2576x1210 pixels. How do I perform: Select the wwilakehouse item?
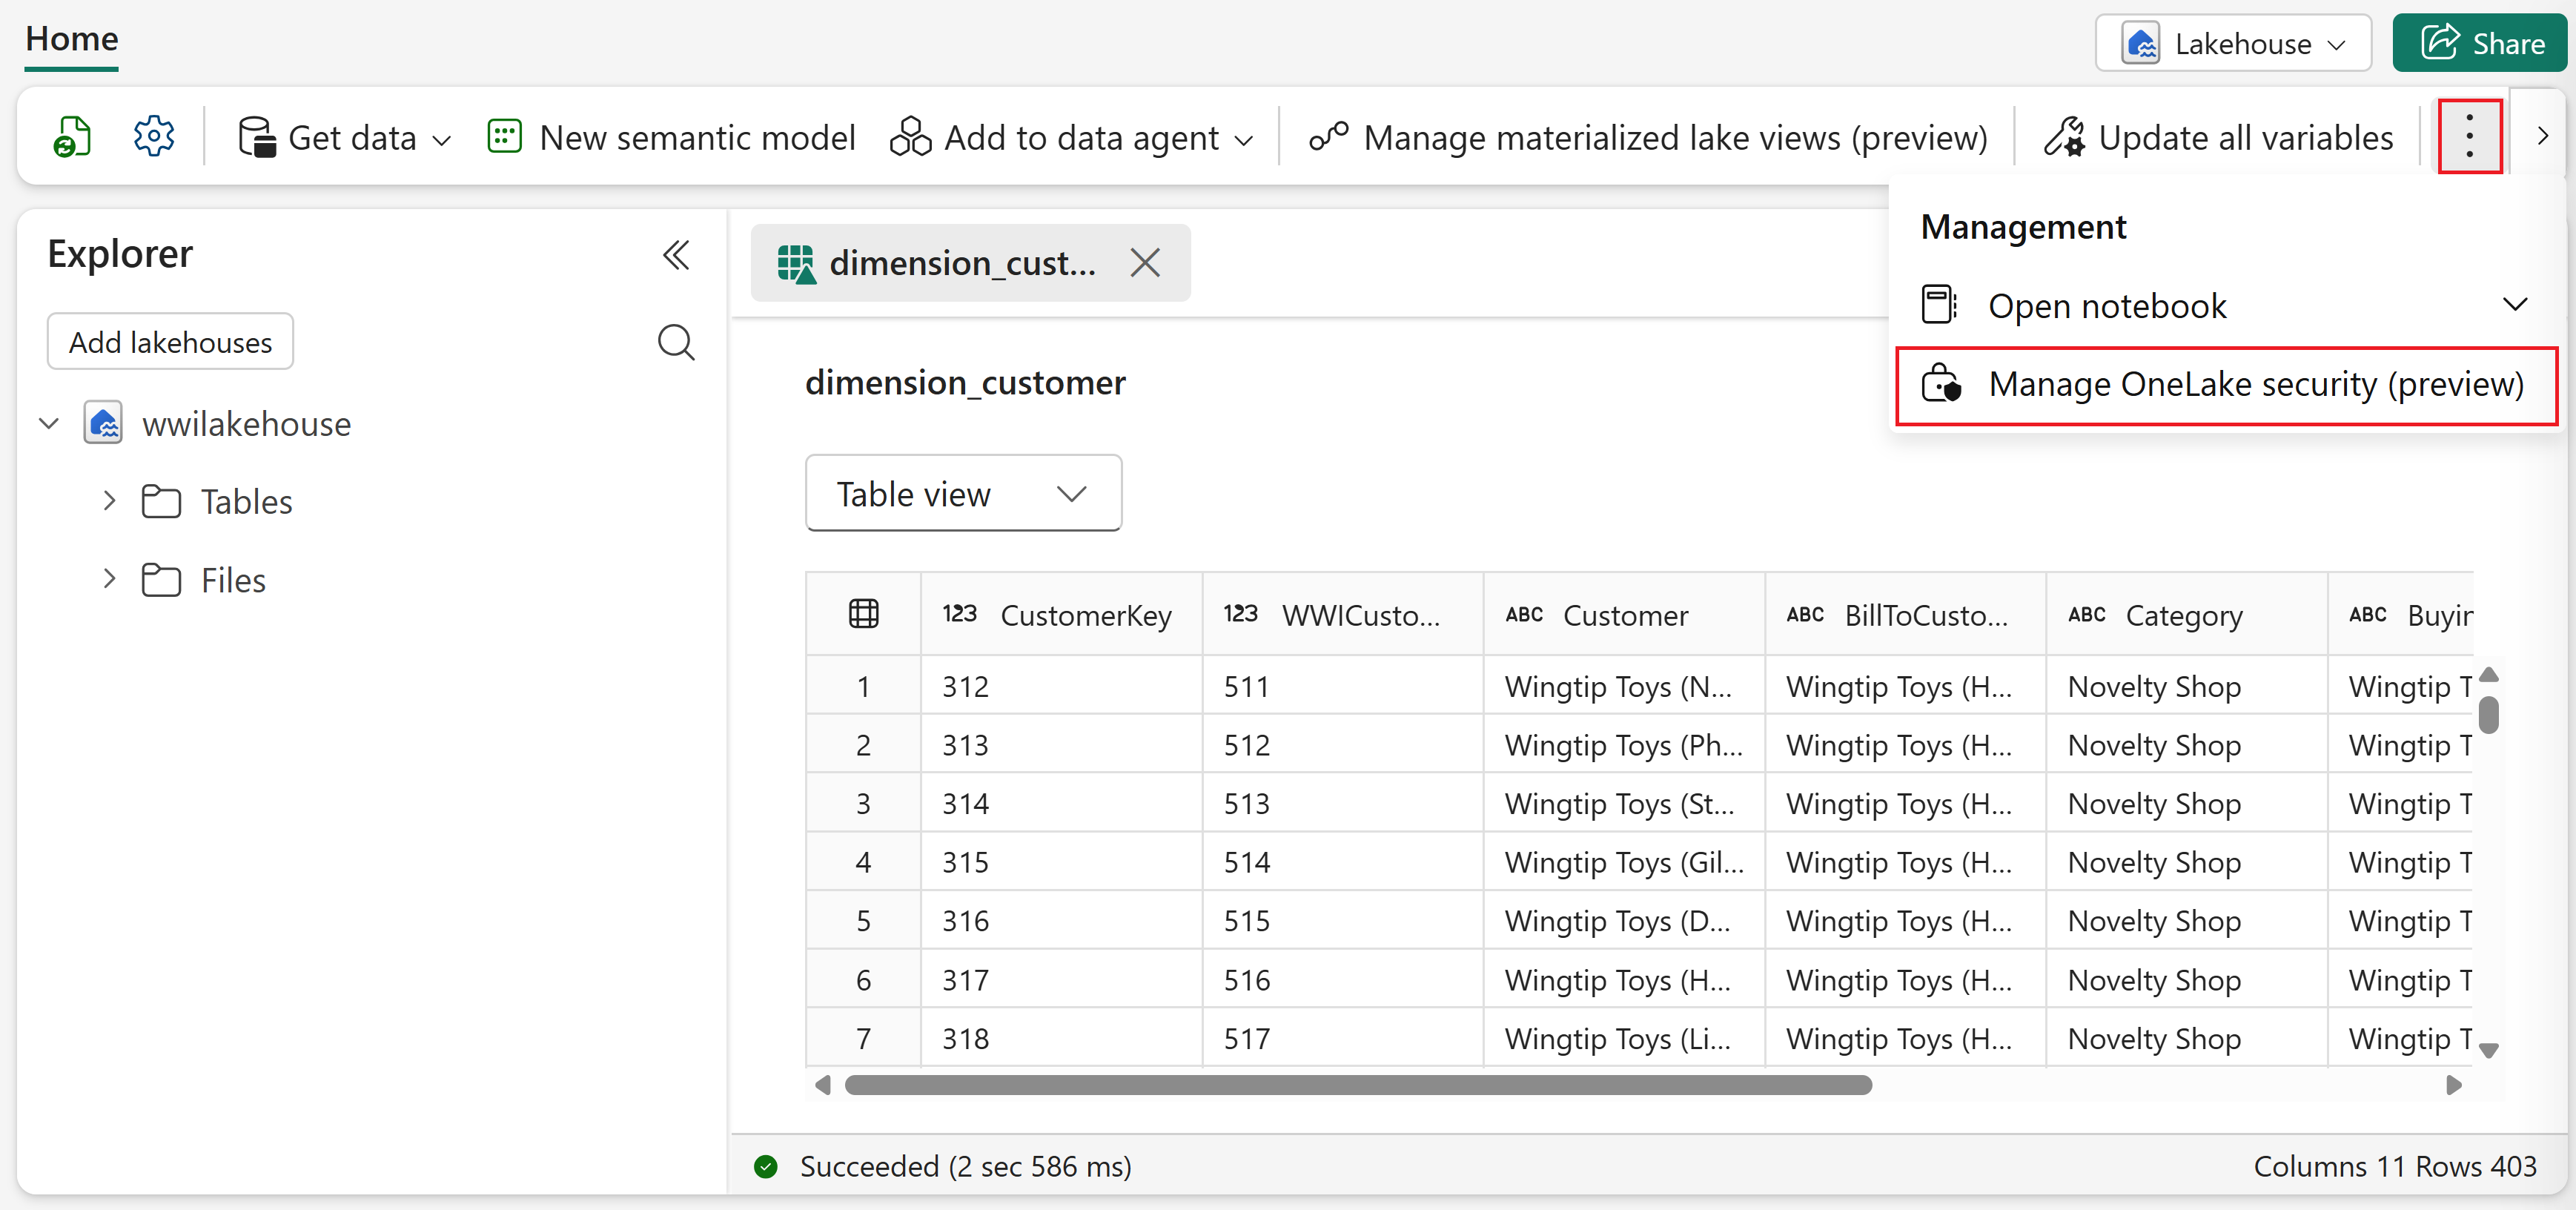[246, 424]
